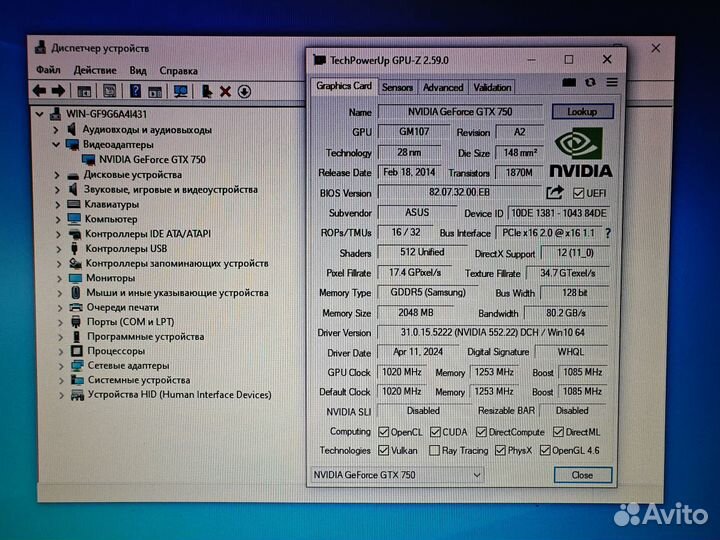720x540 pixels.
Task: Click the GPU-Z title bar chip icon
Action: click(x=320, y=60)
